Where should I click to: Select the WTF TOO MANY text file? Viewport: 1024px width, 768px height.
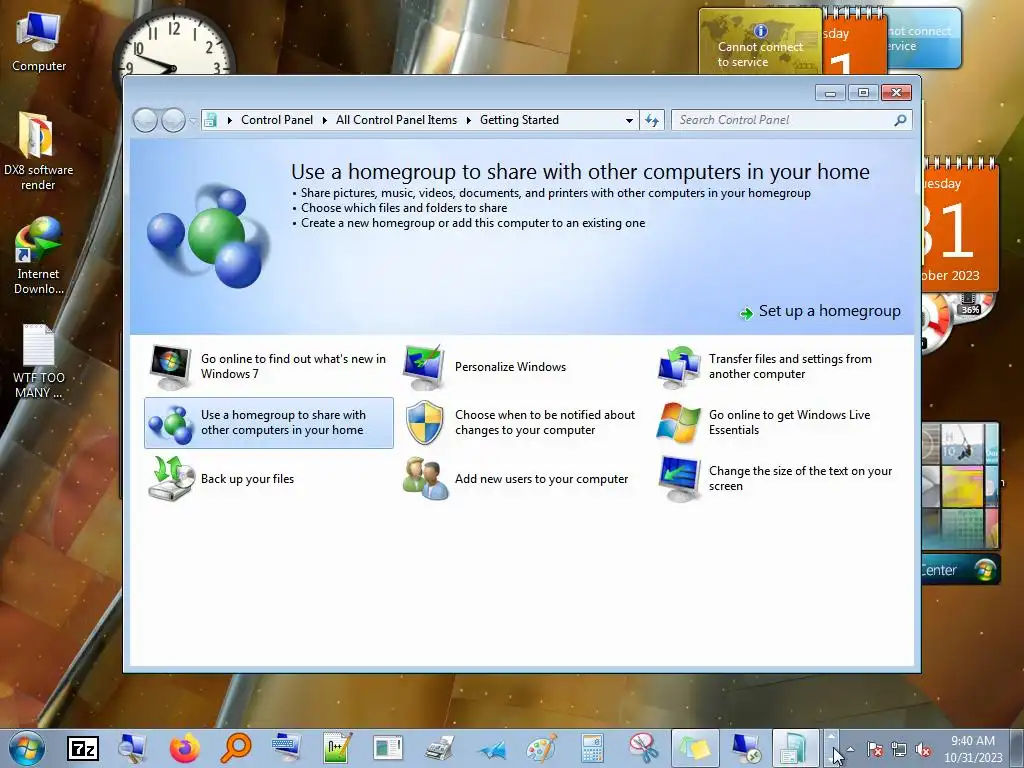(39, 361)
